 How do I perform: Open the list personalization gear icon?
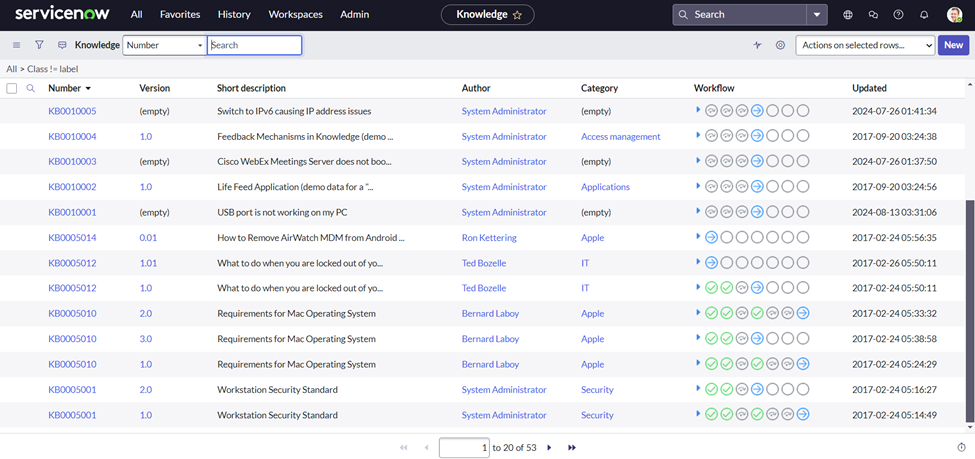(x=780, y=45)
